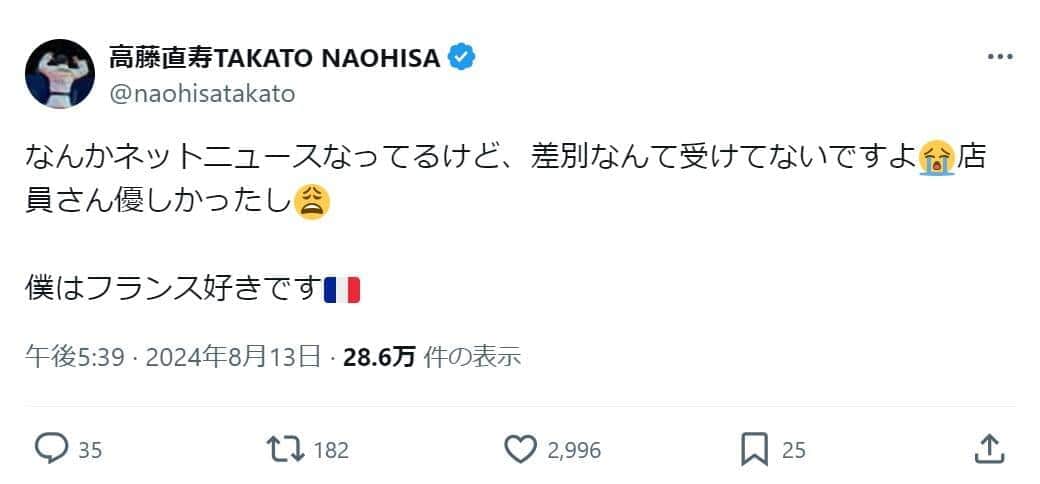Click the 2024年8月13日 date link
The height and width of the screenshot is (484, 1040).
click(x=232, y=356)
